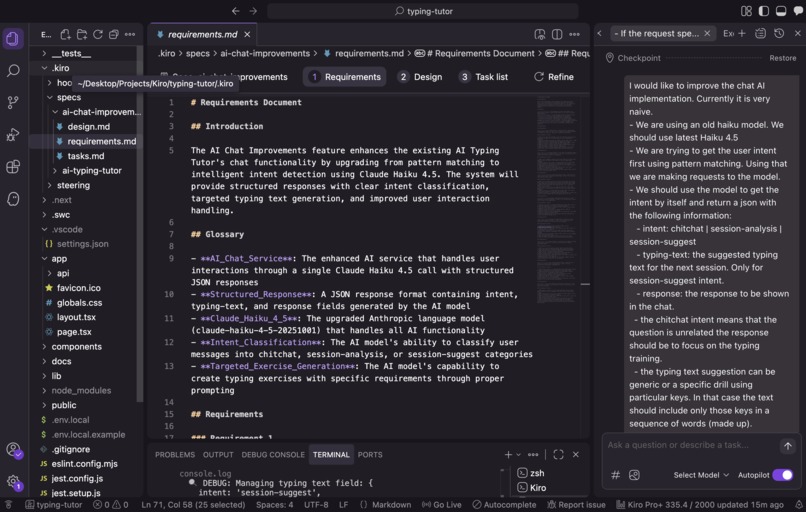Screen dimensions: 806x512
Task: Expand the __tests__ folder
Action: (x=45, y=53)
